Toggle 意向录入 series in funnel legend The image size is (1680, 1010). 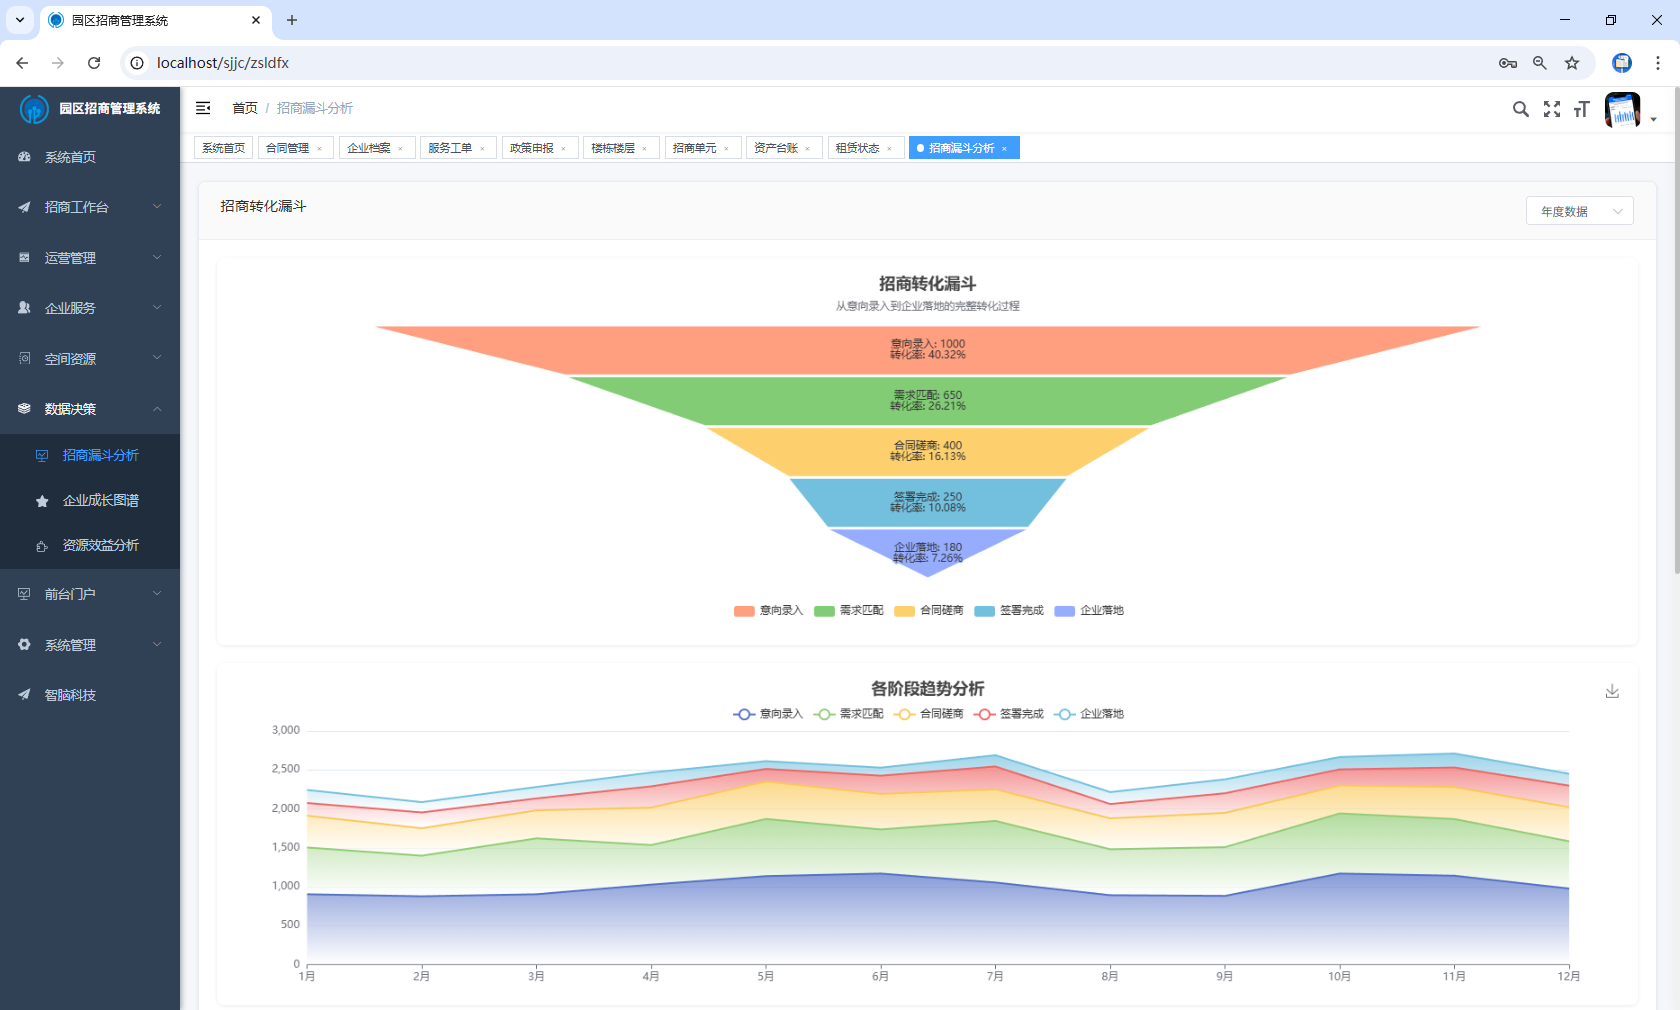768,611
